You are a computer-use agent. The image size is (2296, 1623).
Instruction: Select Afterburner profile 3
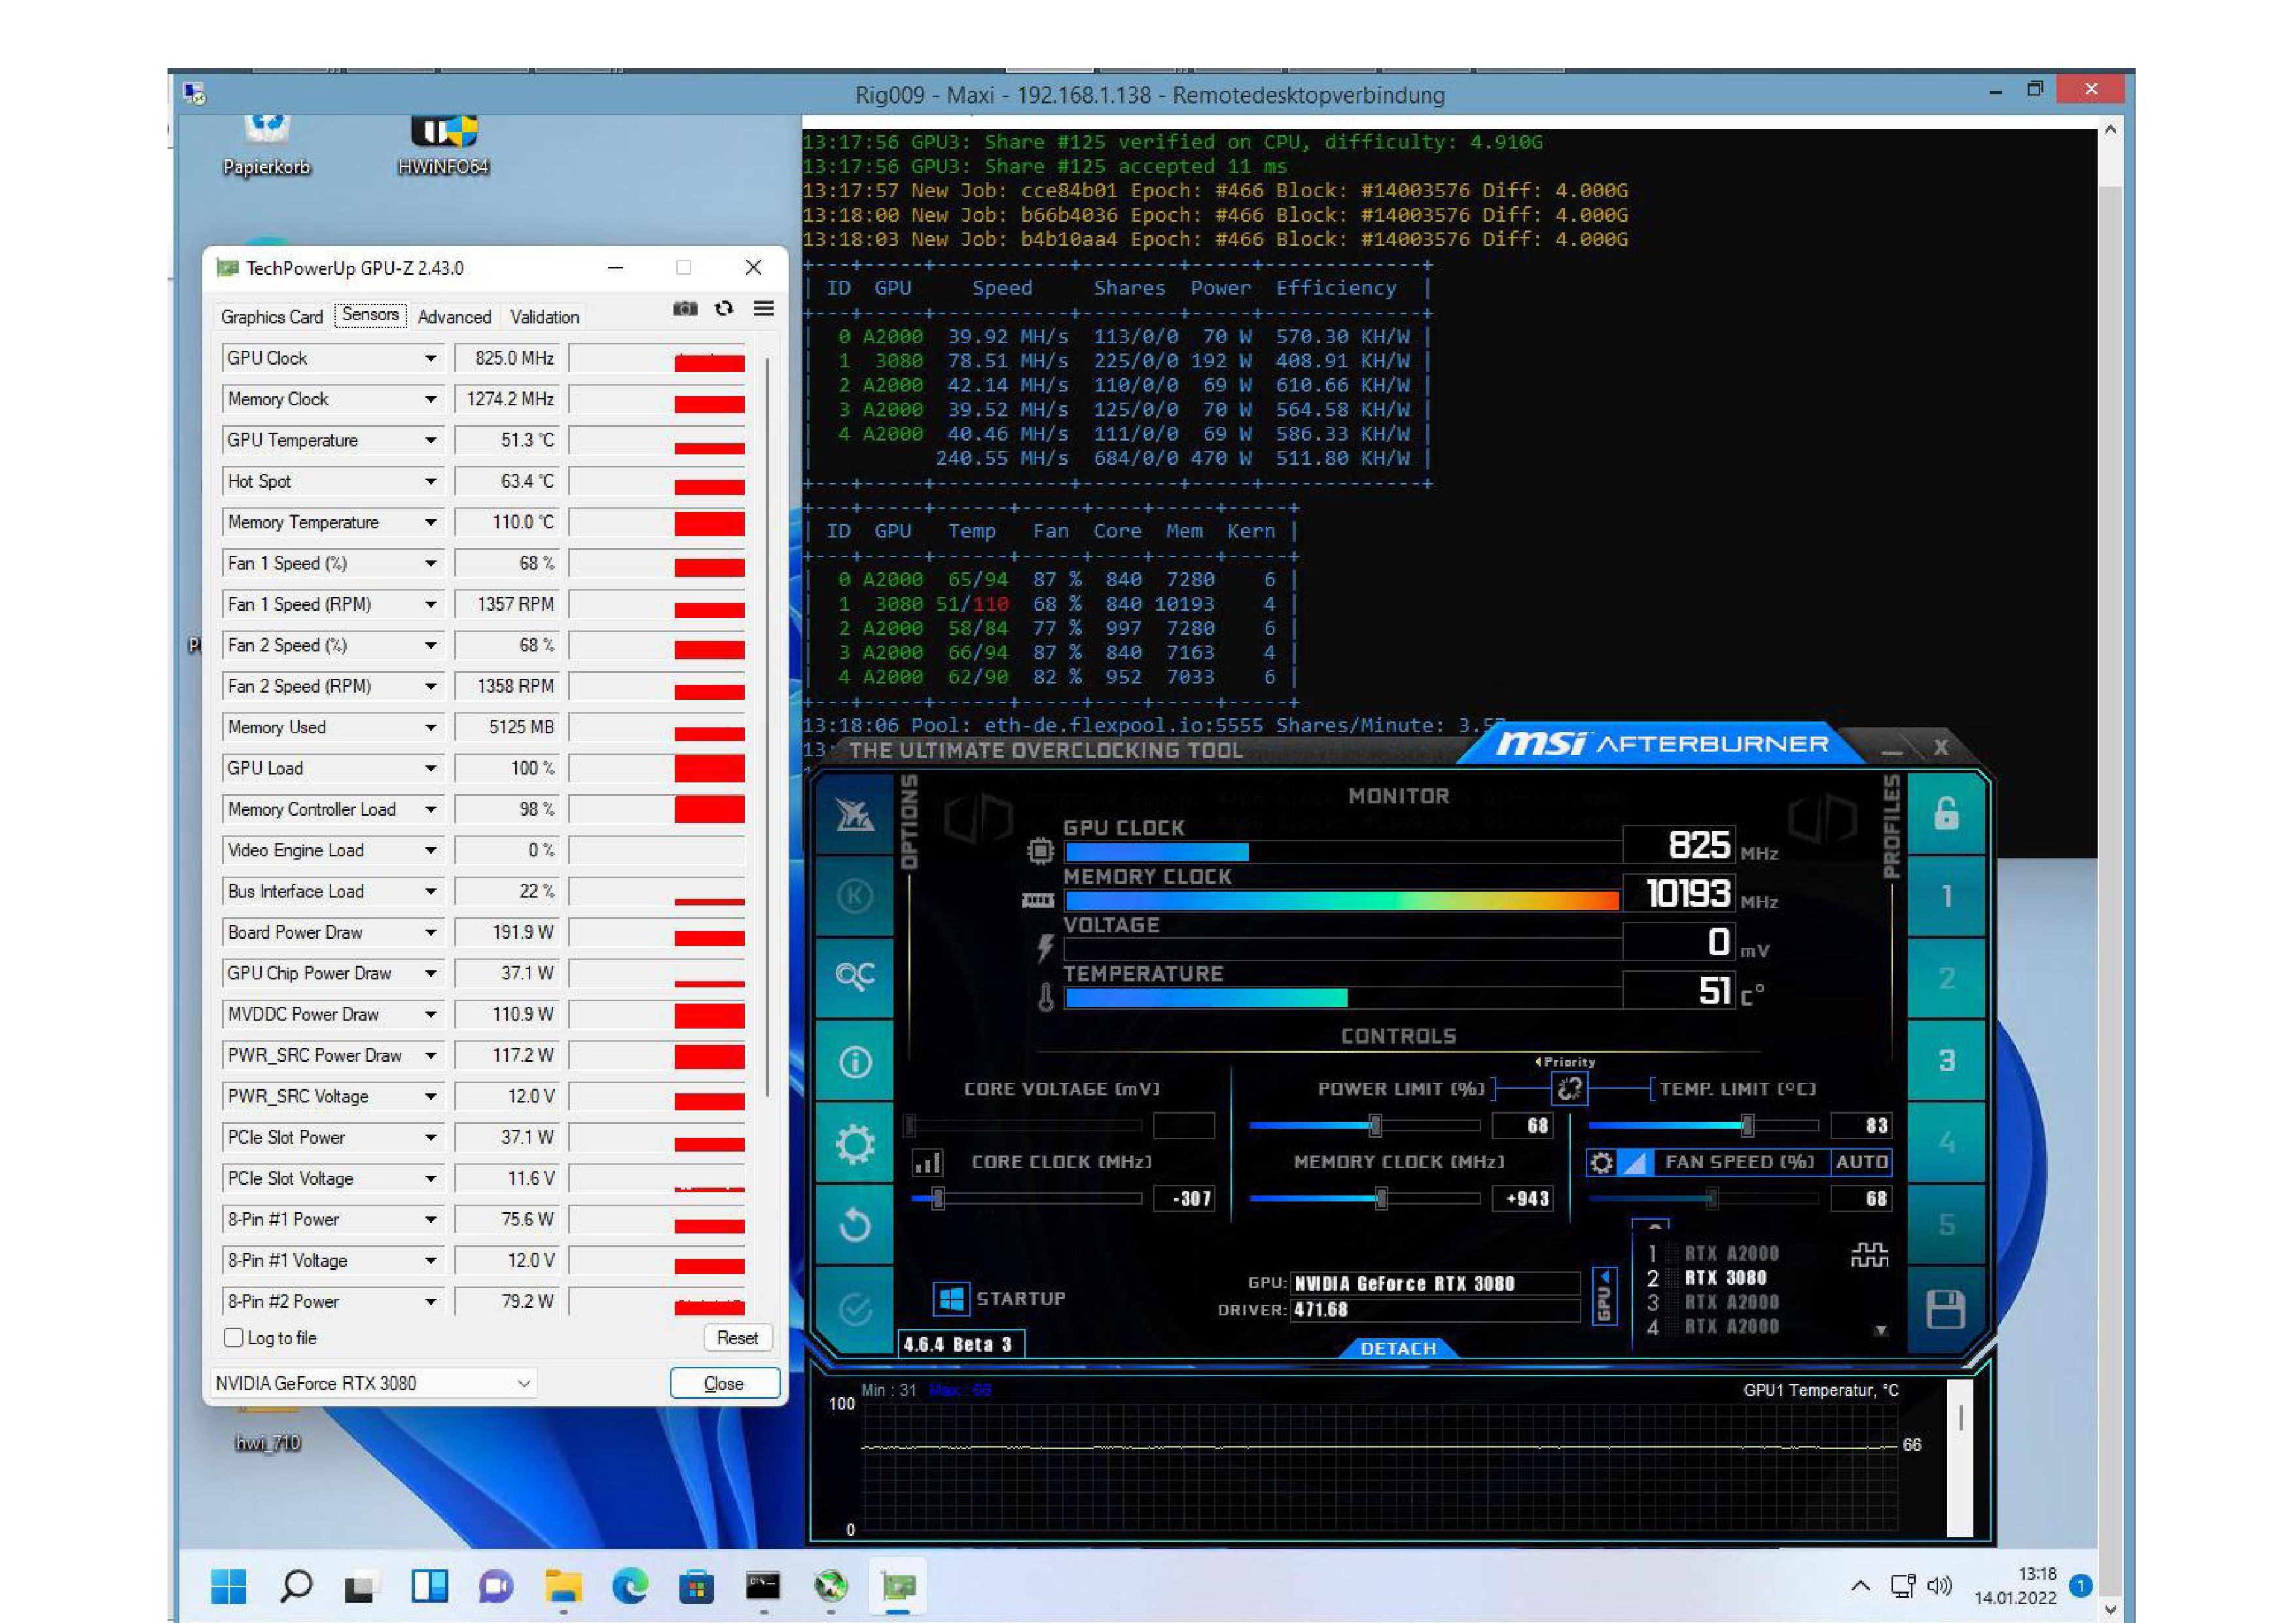coord(1946,1061)
